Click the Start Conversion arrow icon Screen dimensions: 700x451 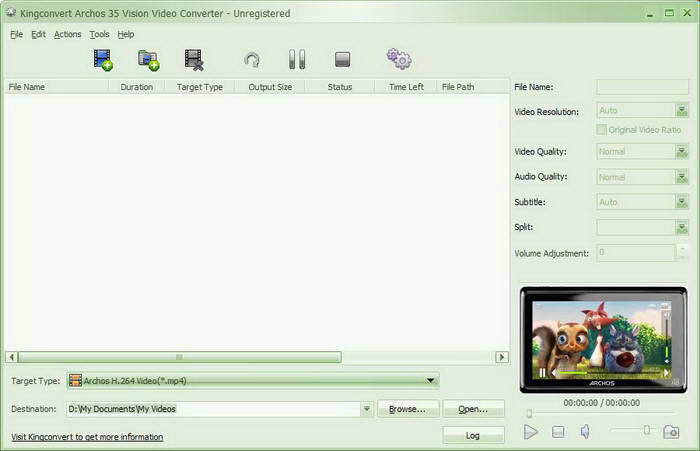pos(252,60)
